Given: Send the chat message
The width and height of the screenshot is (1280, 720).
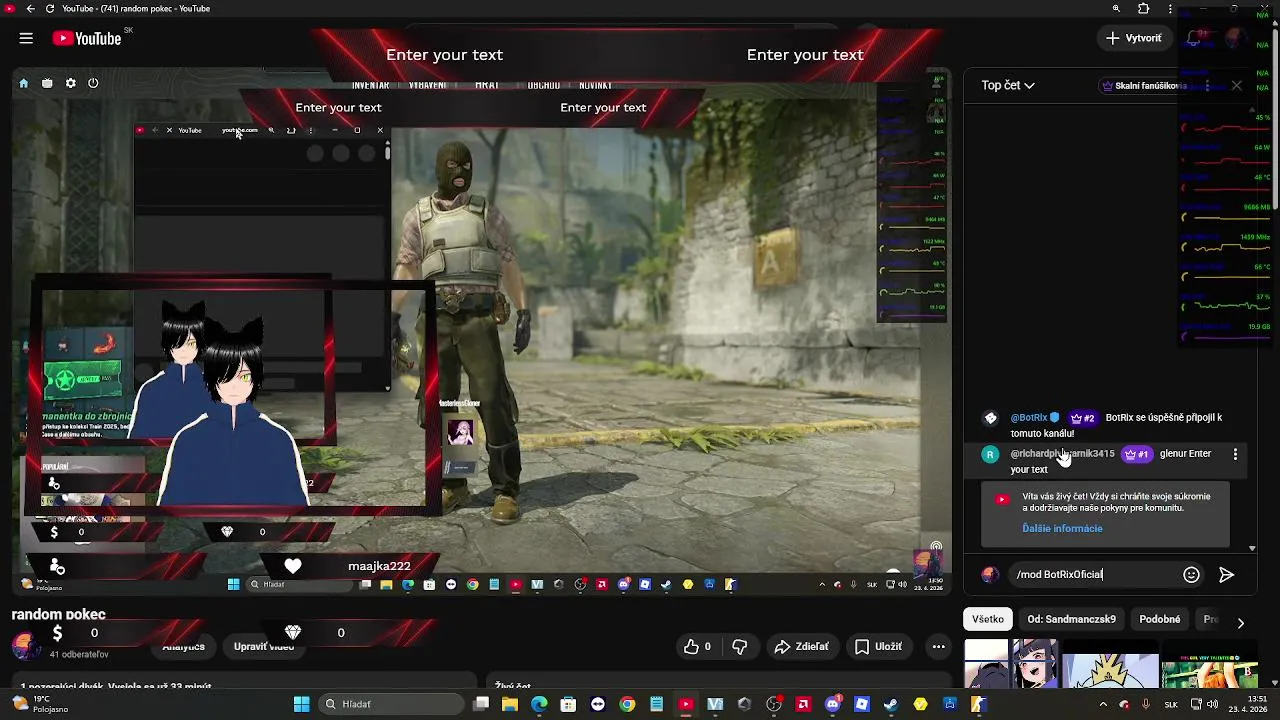Looking at the screenshot, I should (1227, 575).
